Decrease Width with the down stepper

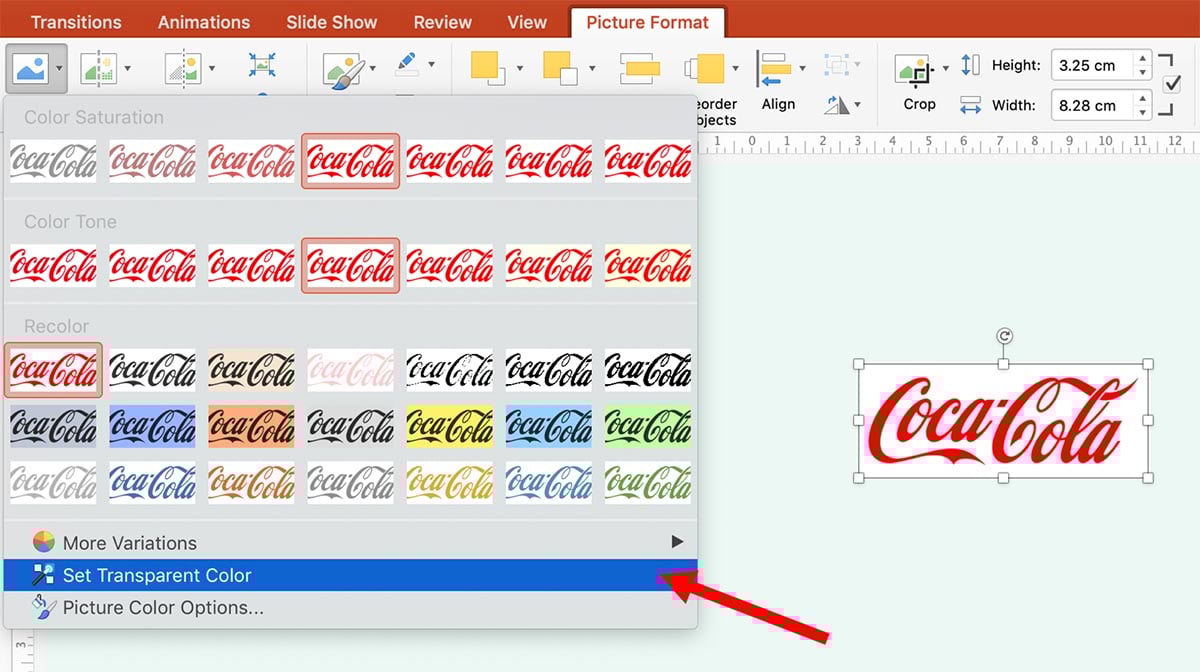point(1142,112)
